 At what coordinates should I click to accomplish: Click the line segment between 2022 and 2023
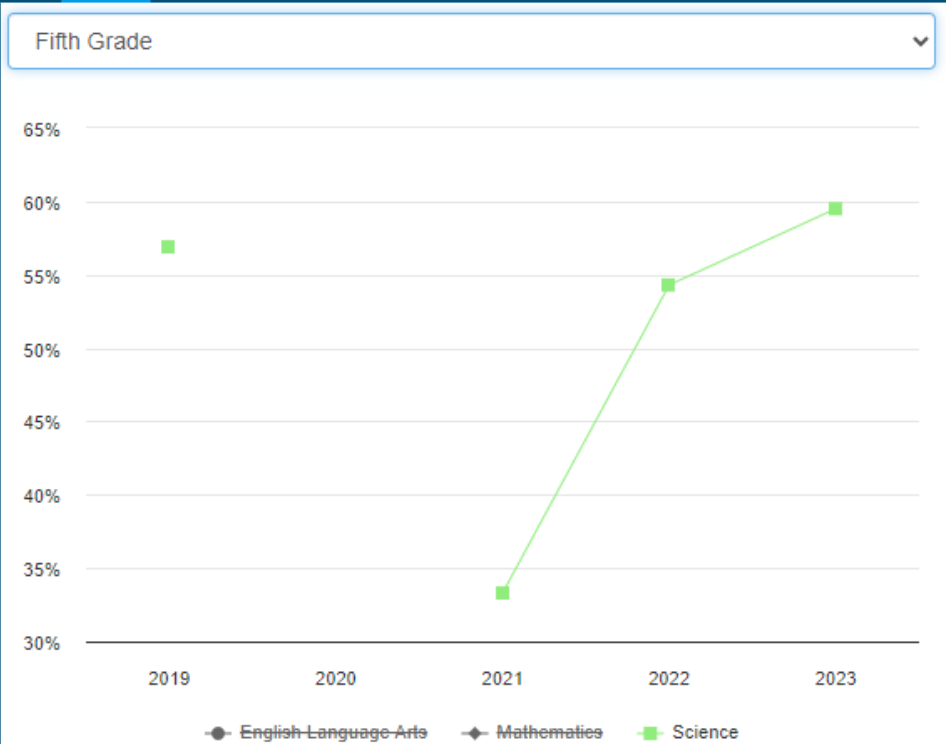point(752,247)
